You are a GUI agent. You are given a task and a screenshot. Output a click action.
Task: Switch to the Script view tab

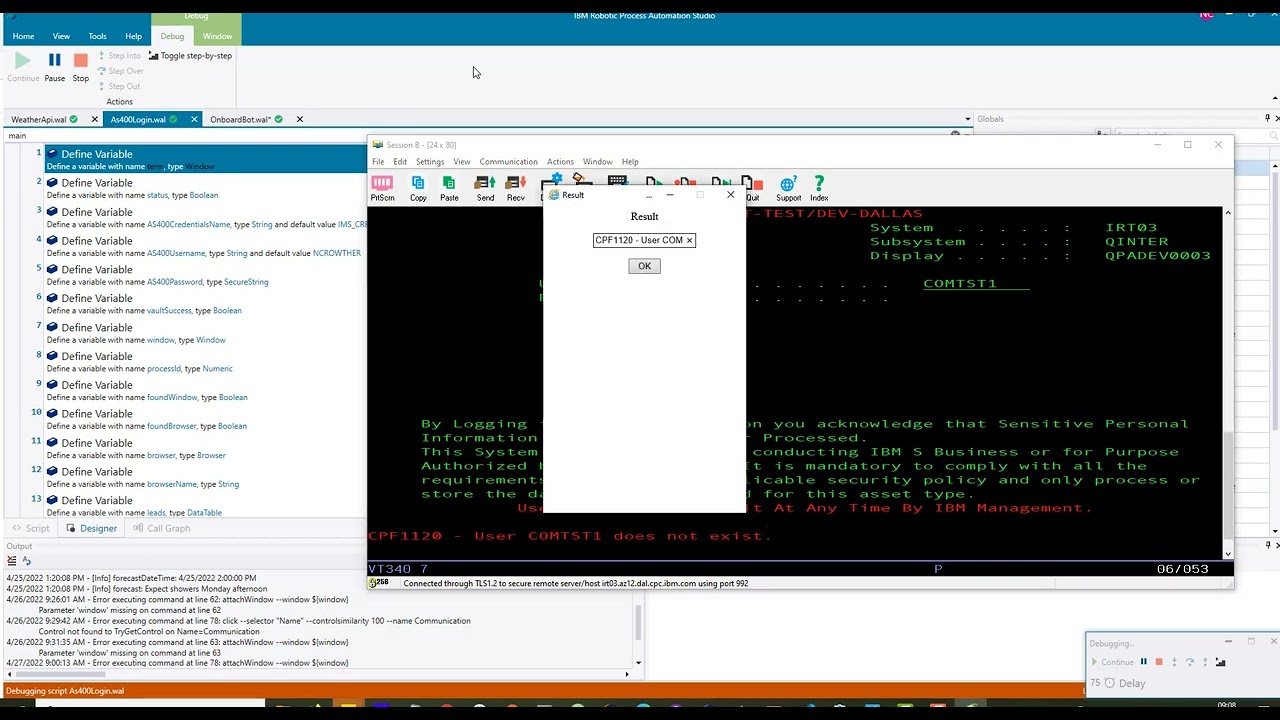[31, 528]
